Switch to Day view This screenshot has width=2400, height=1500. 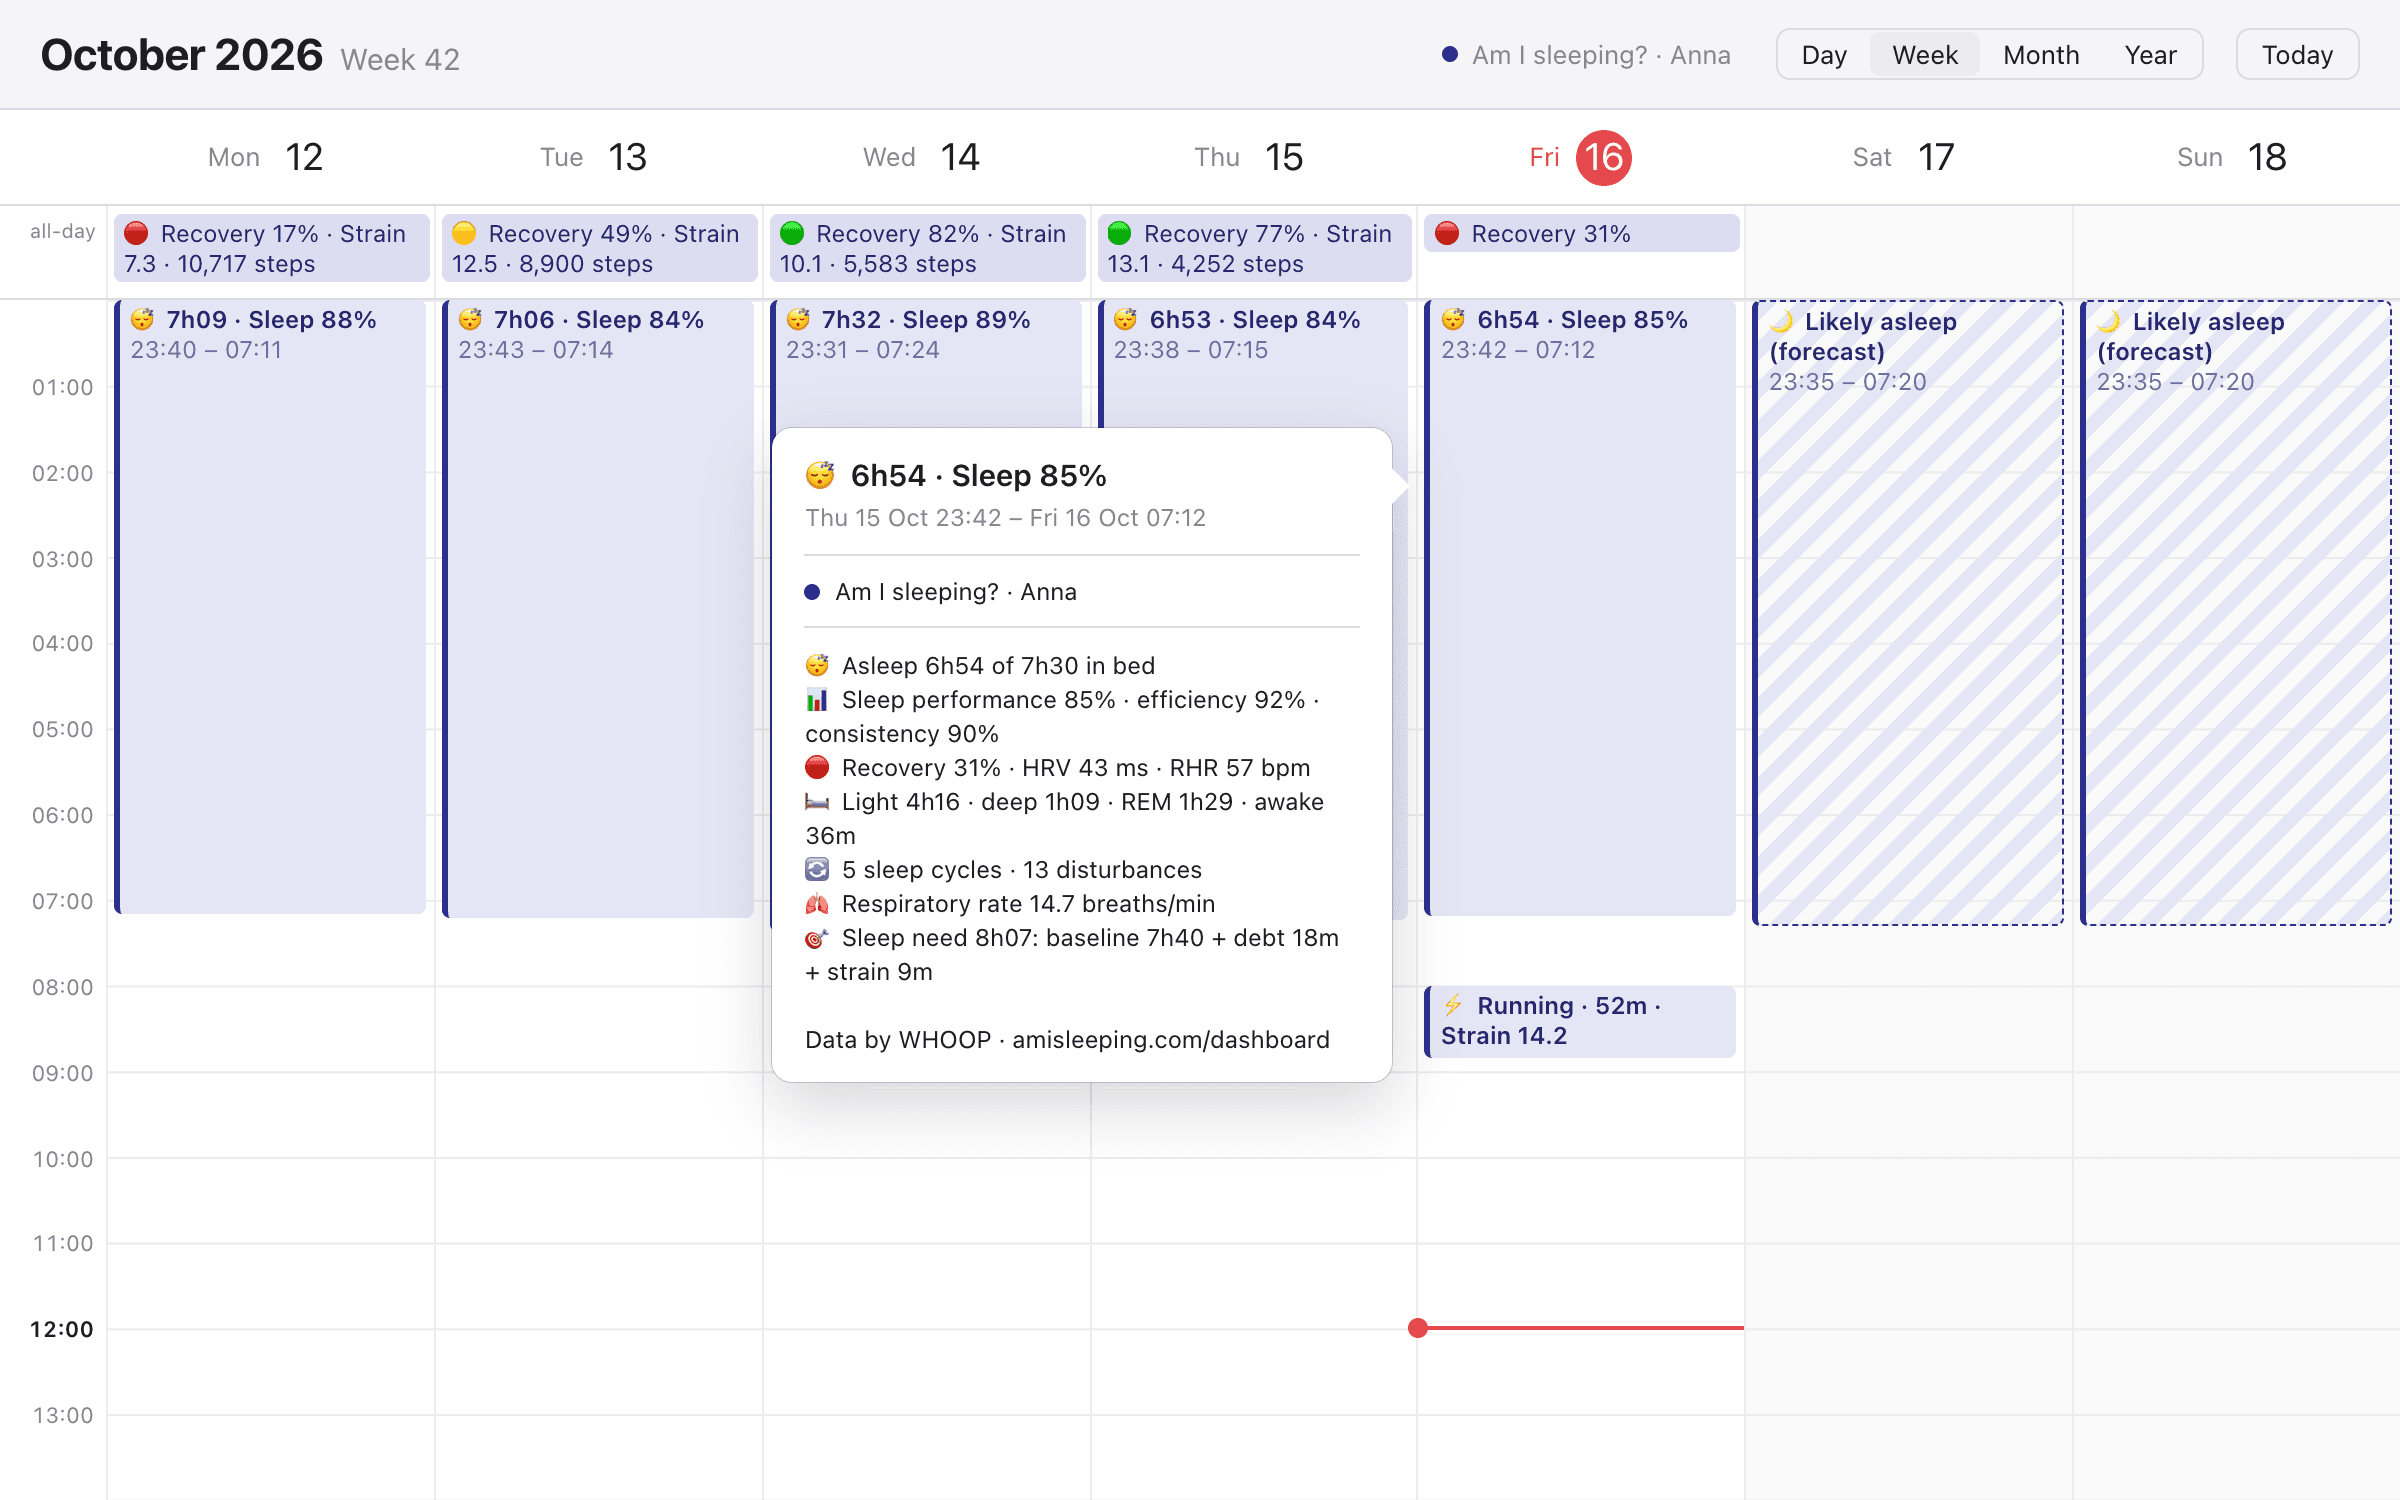point(1824,55)
